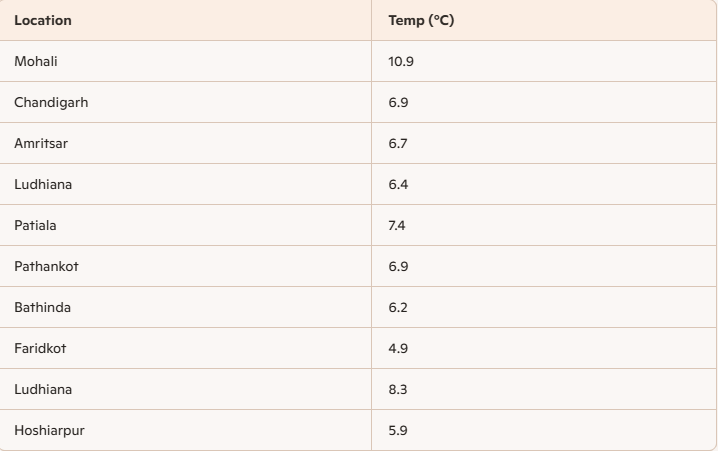Viewport: 718px width, 451px height.
Task: Select the Pathankot cell
Action: coord(185,266)
